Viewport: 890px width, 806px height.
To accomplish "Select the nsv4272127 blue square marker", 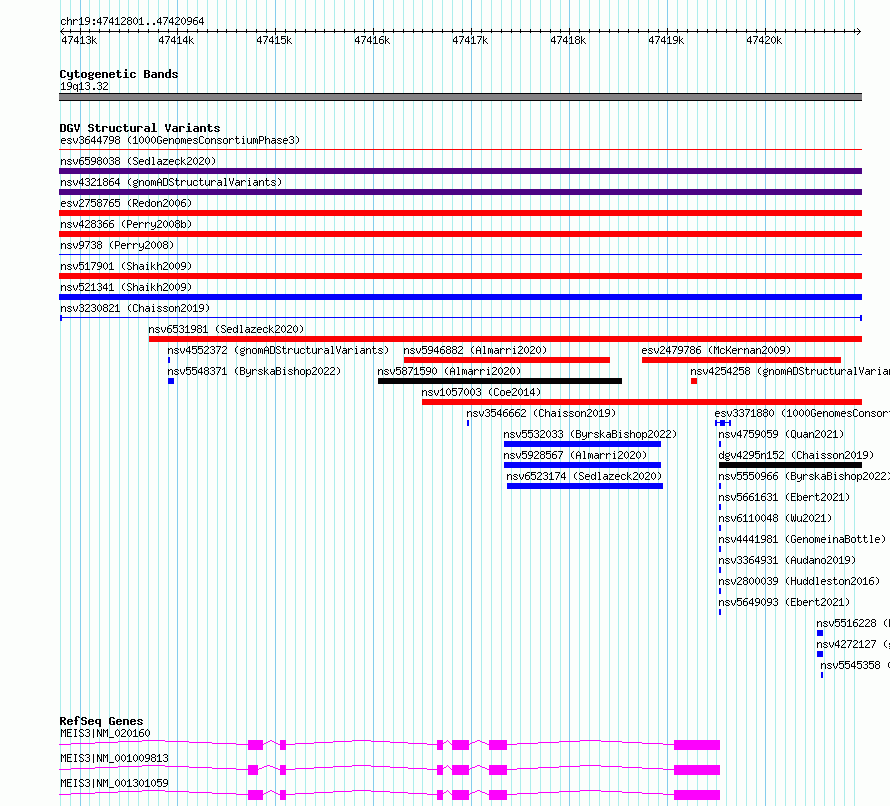I will 820,654.
